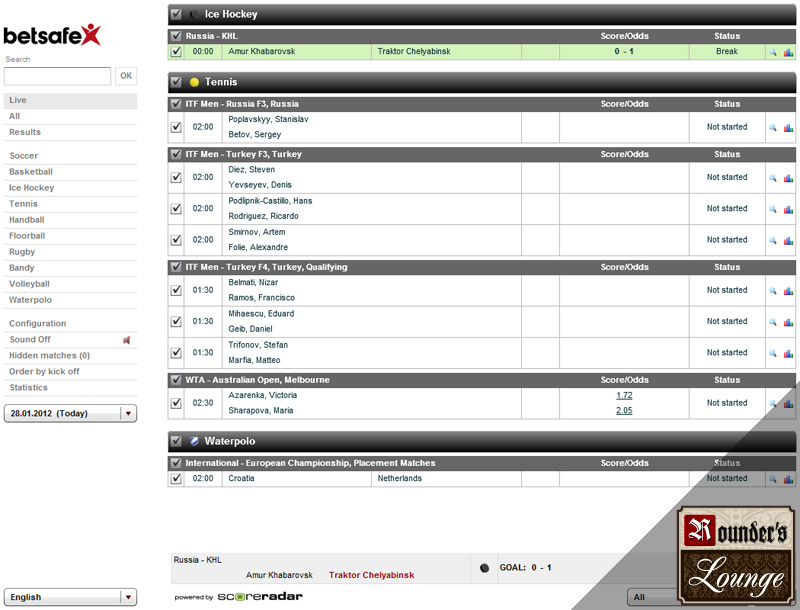Click Hidden matches (0)
The image size is (800, 610).
[70, 355]
